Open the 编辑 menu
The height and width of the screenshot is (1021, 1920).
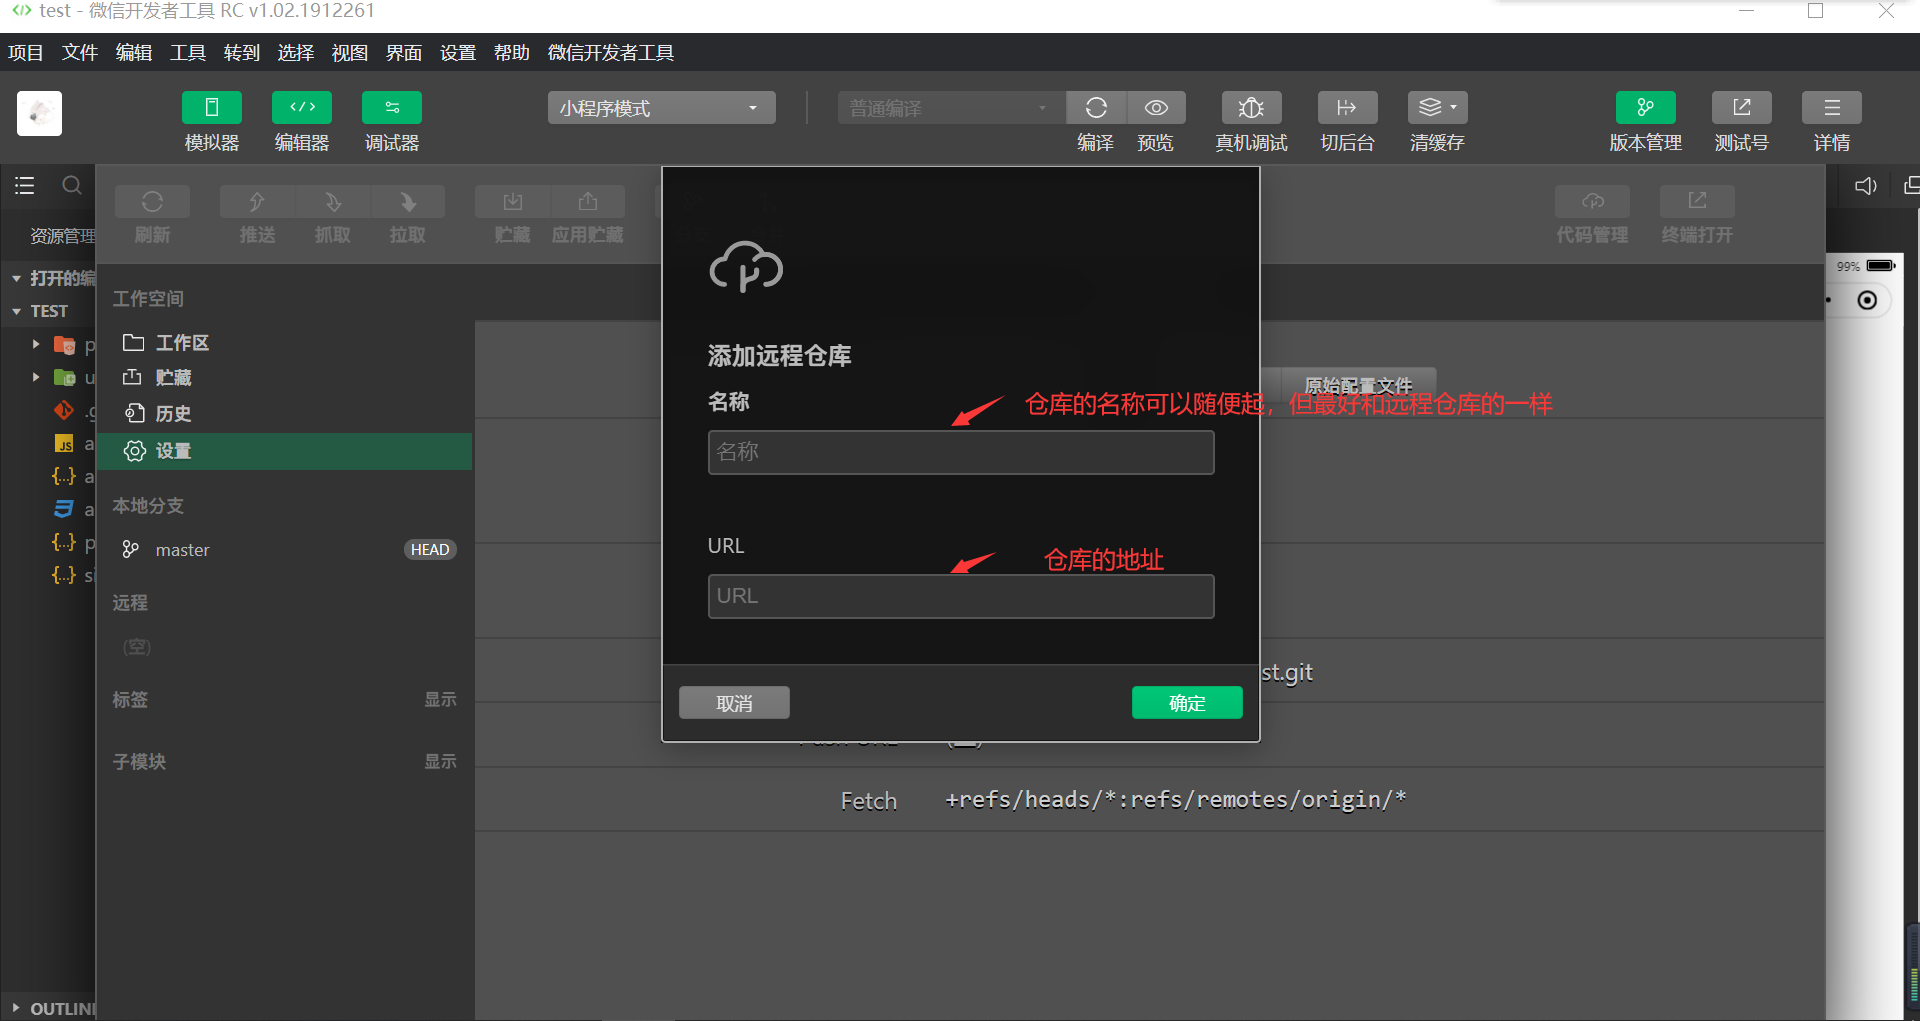coord(134,53)
